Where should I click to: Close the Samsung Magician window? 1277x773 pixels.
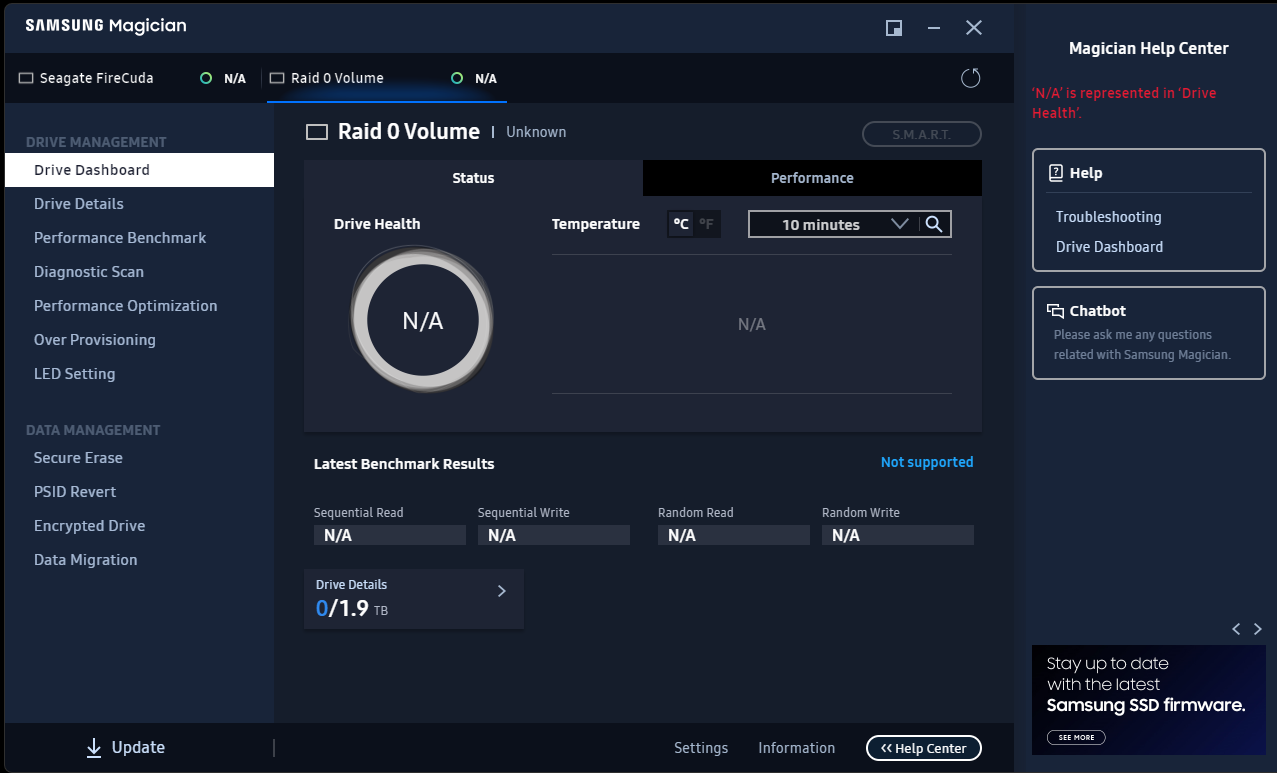974,28
